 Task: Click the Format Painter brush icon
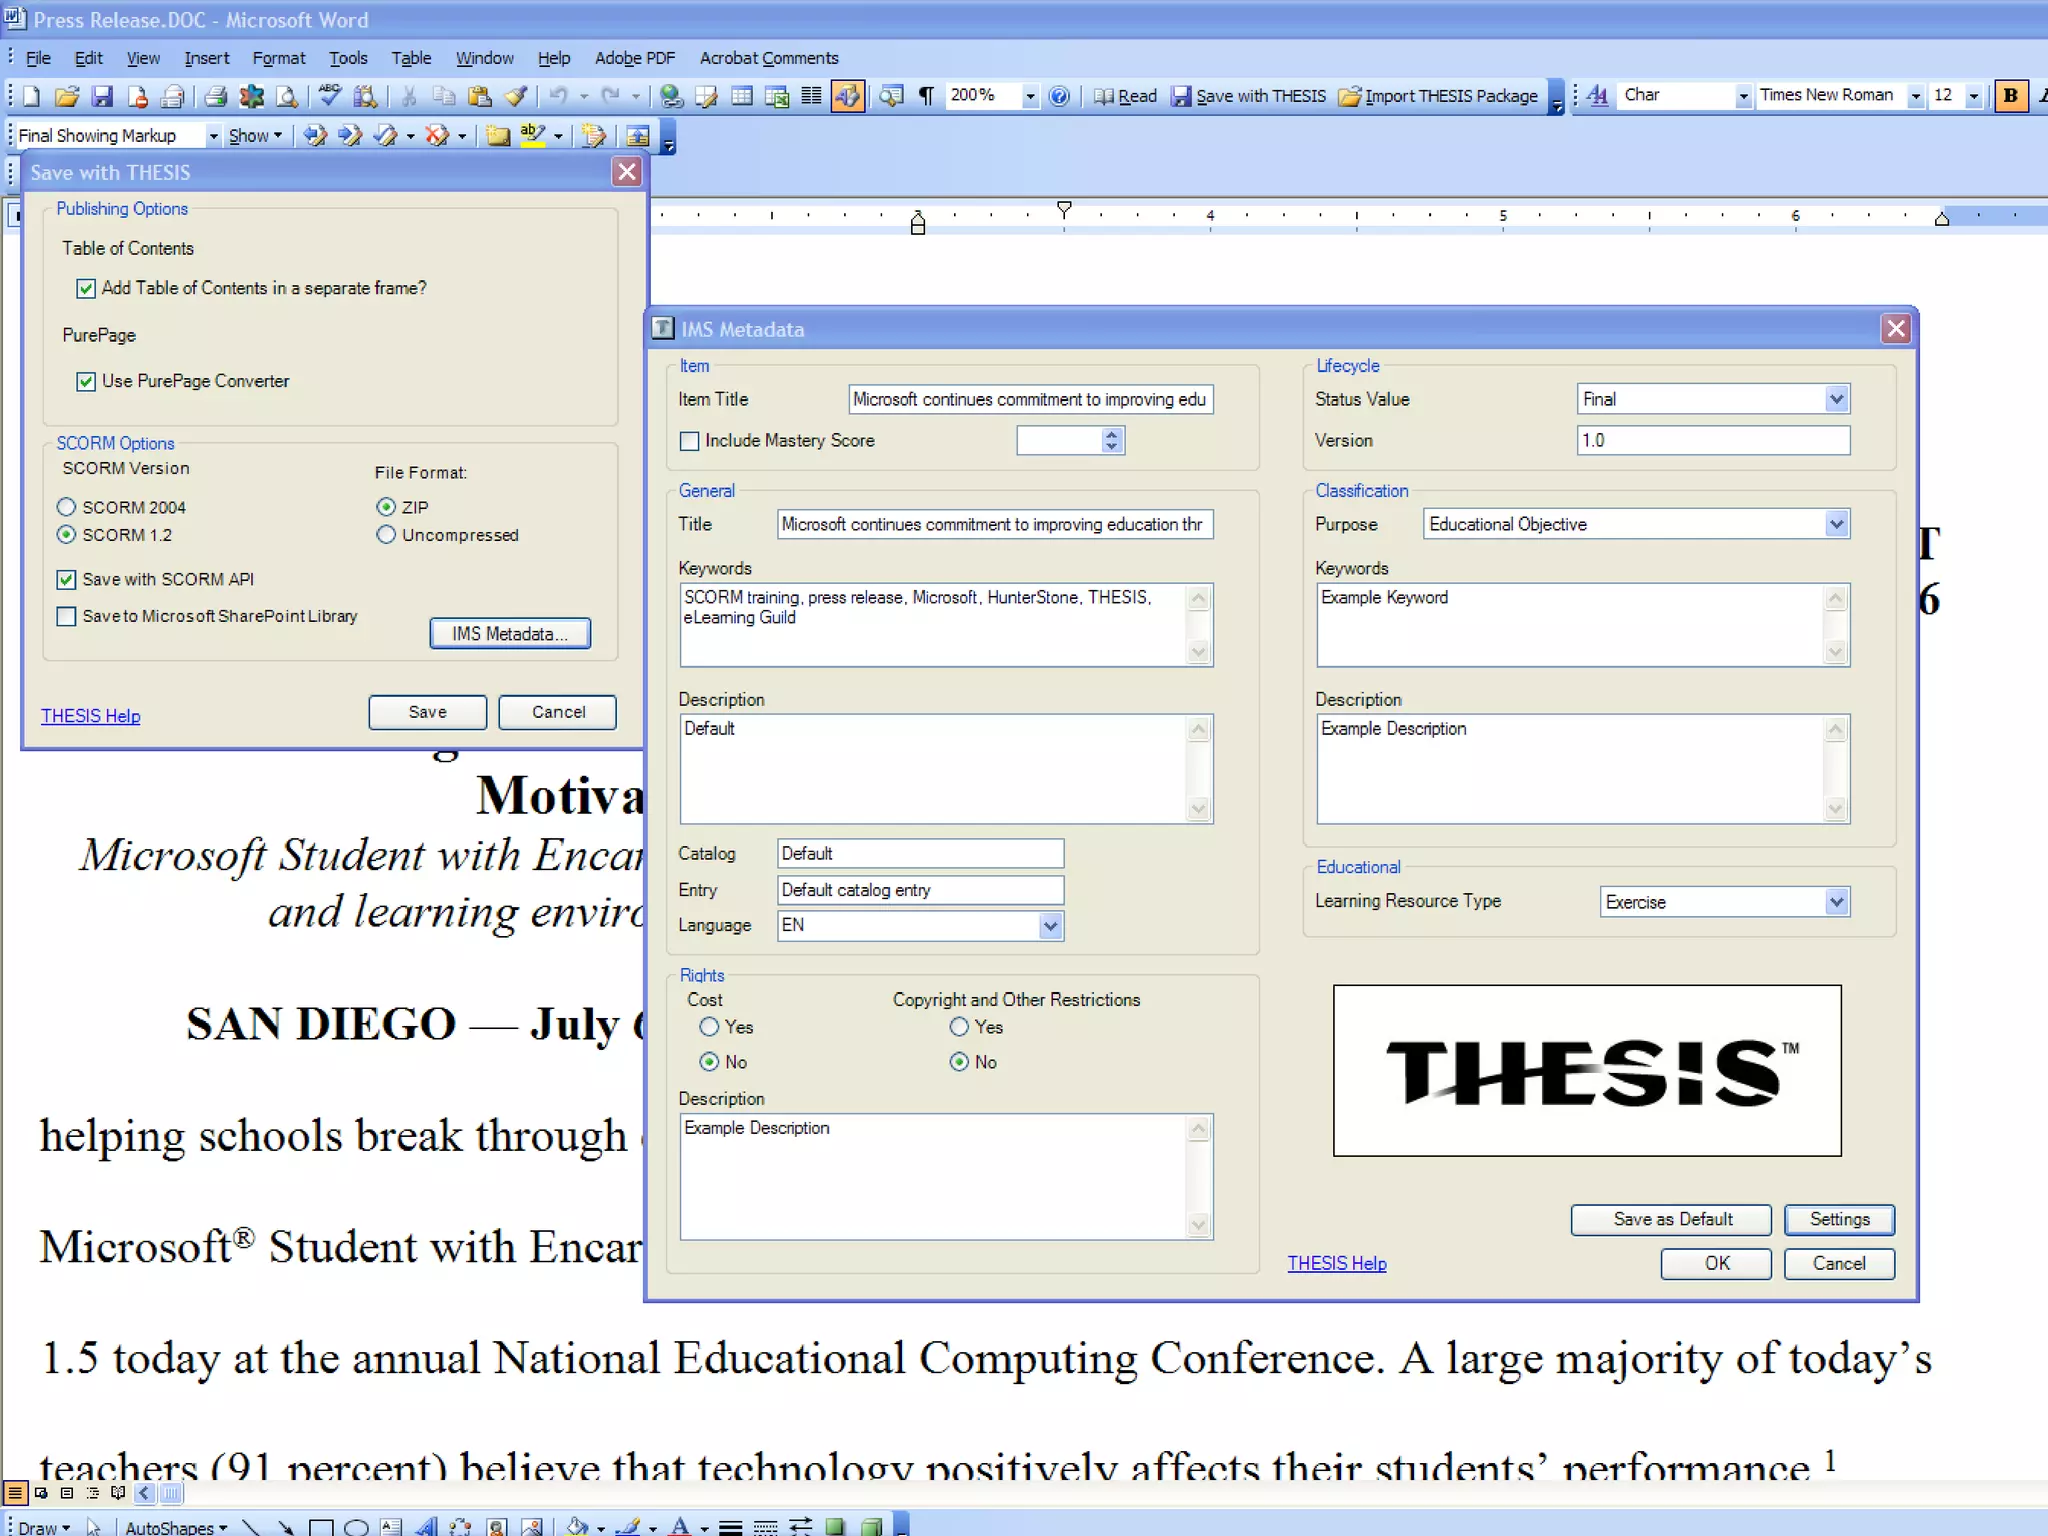pyautogui.click(x=516, y=96)
